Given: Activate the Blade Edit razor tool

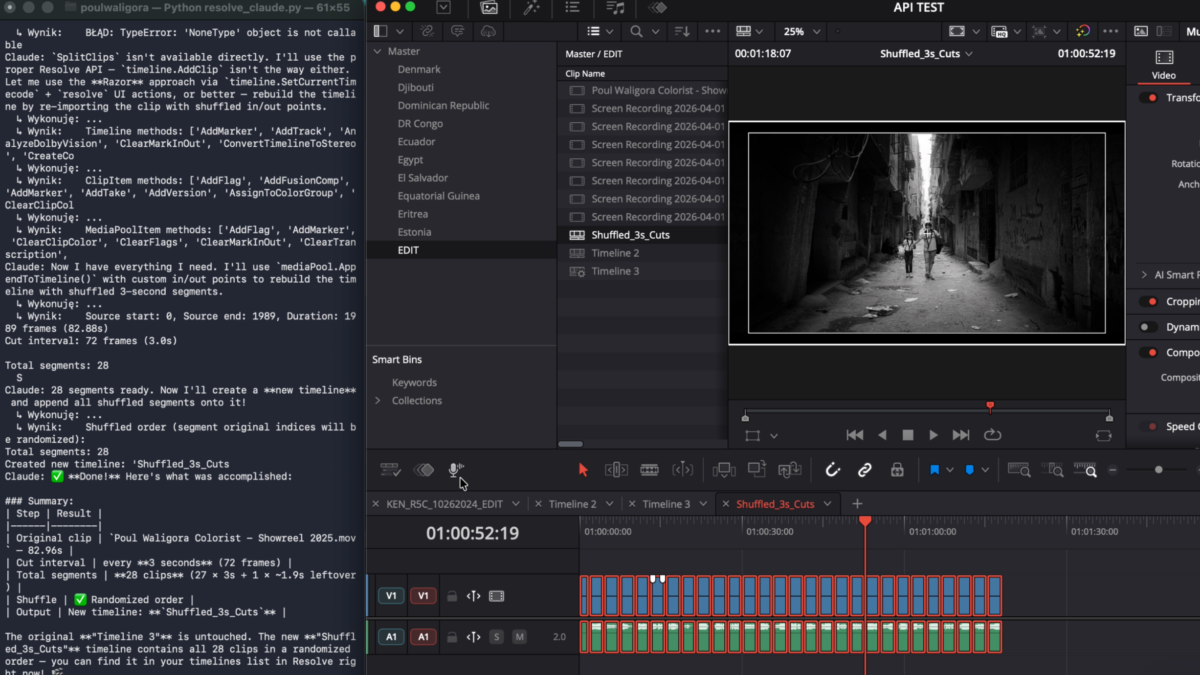Looking at the screenshot, I should 648,469.
